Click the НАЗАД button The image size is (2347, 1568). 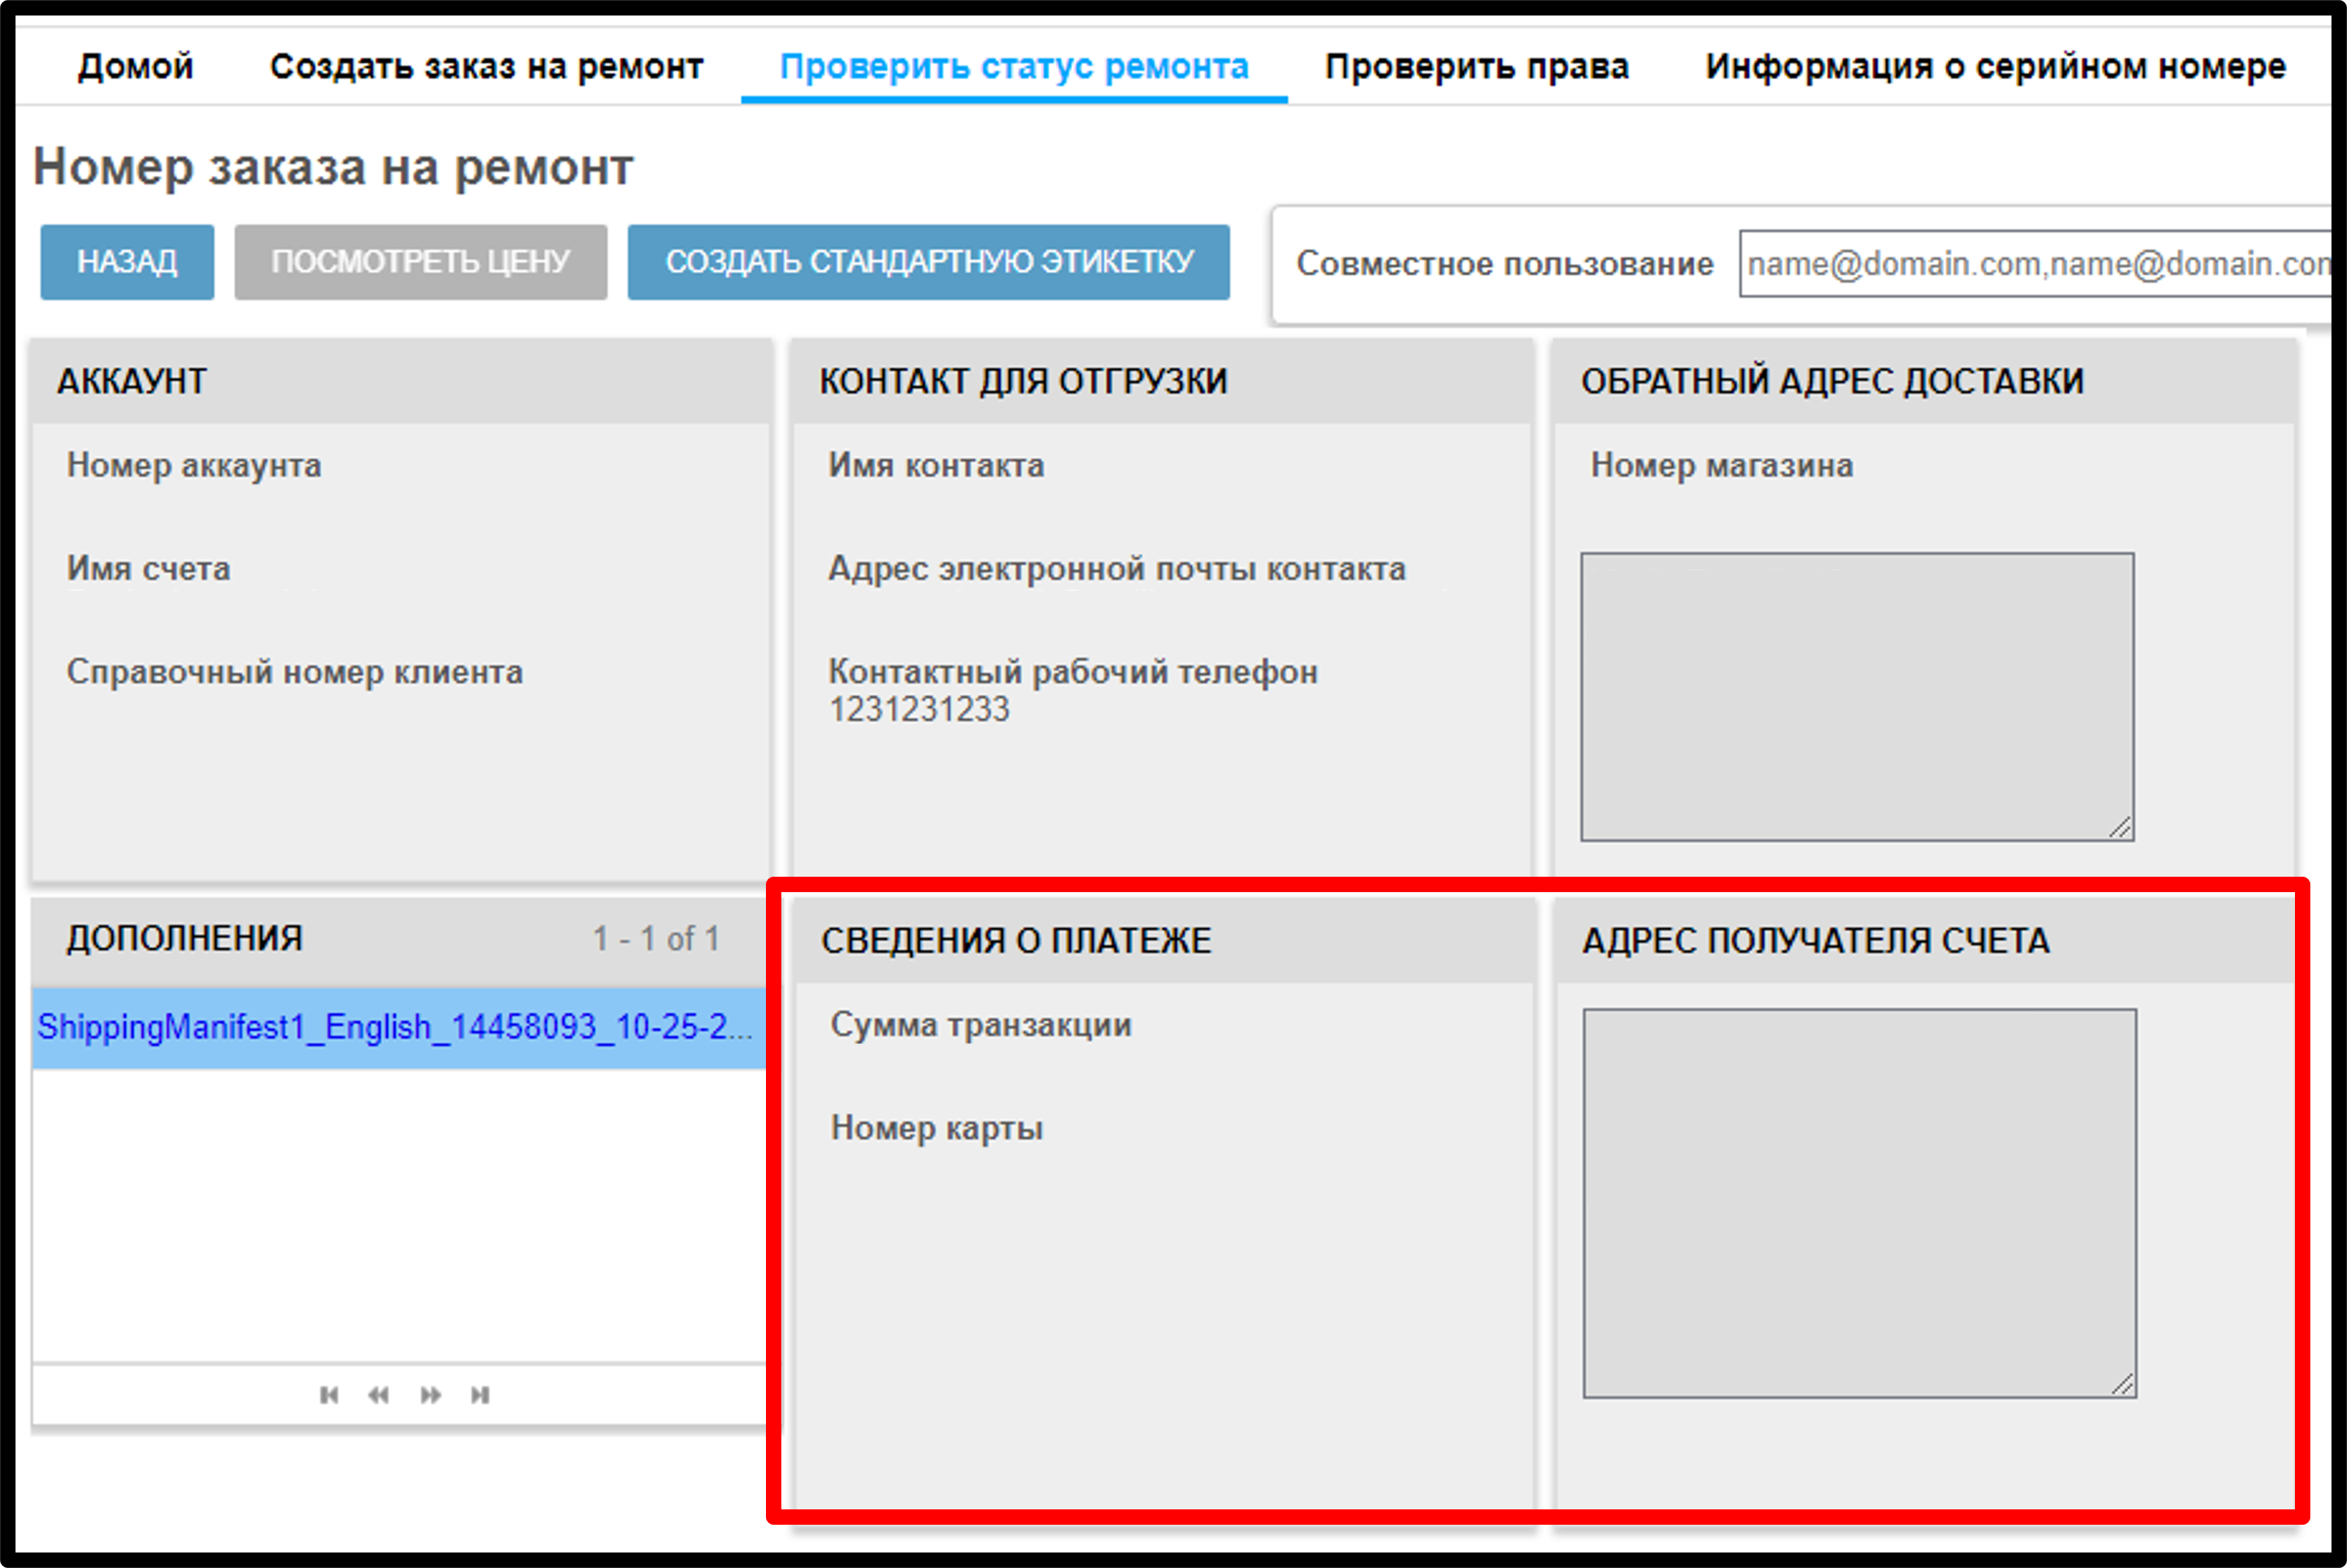tap(127, 262)
